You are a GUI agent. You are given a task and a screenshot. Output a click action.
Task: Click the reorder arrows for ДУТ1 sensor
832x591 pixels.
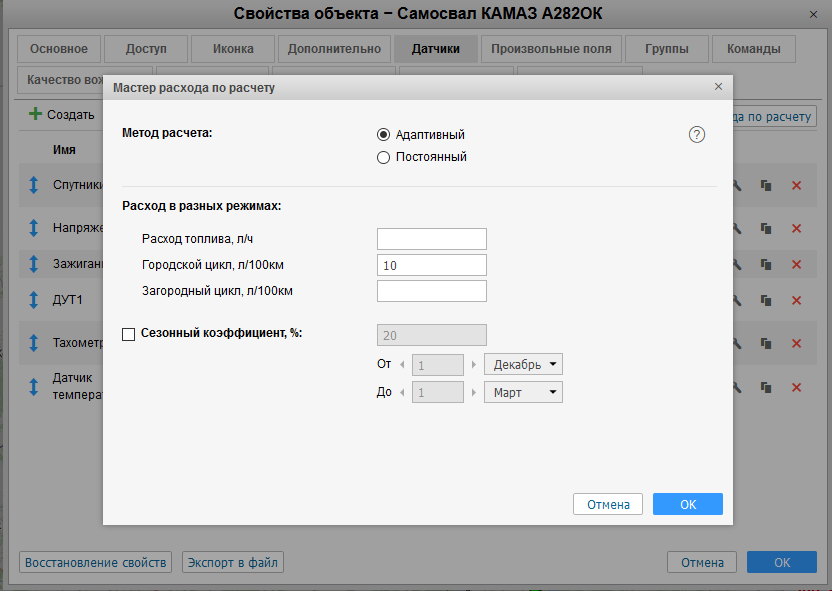[33, 299]
